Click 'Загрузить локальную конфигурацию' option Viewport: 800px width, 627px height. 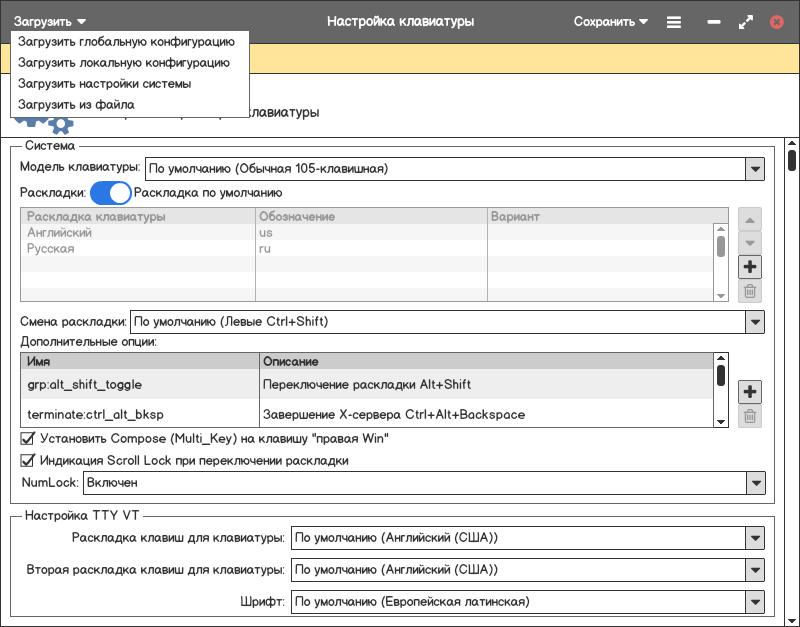124,63
